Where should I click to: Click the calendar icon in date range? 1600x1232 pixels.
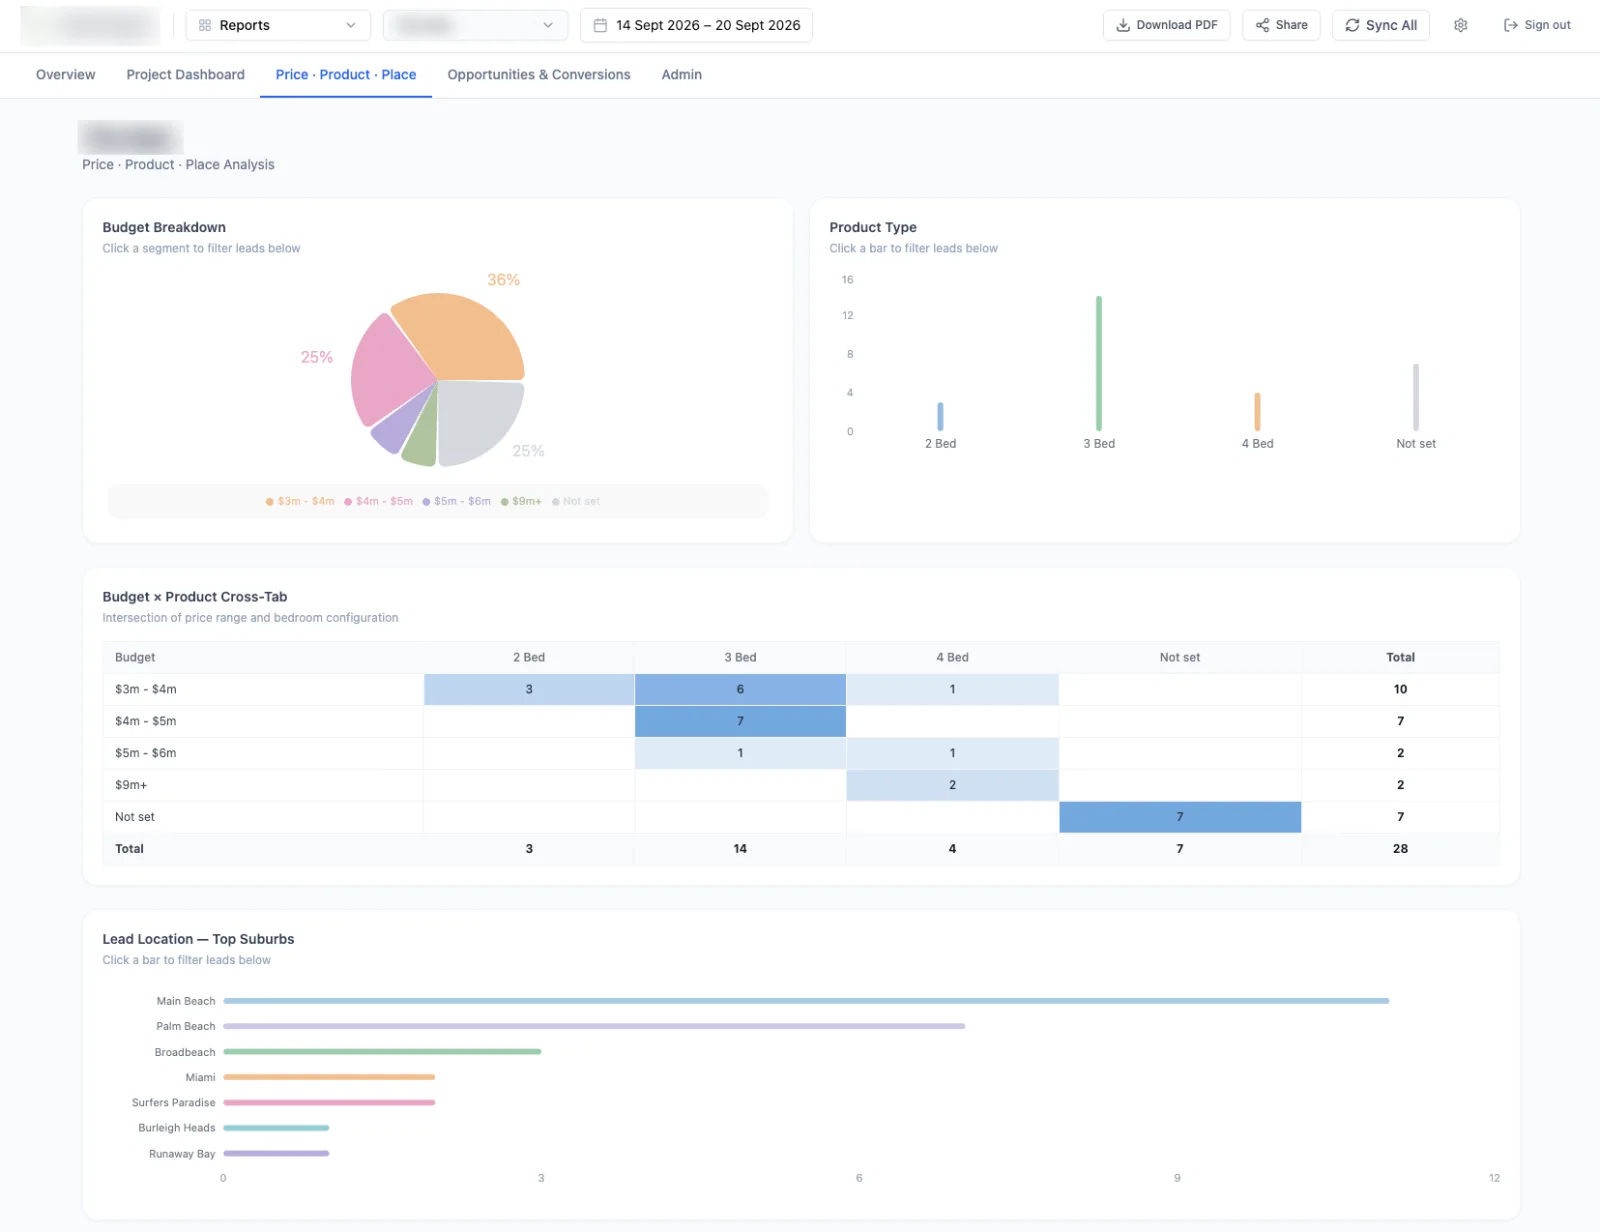(600, 25)
